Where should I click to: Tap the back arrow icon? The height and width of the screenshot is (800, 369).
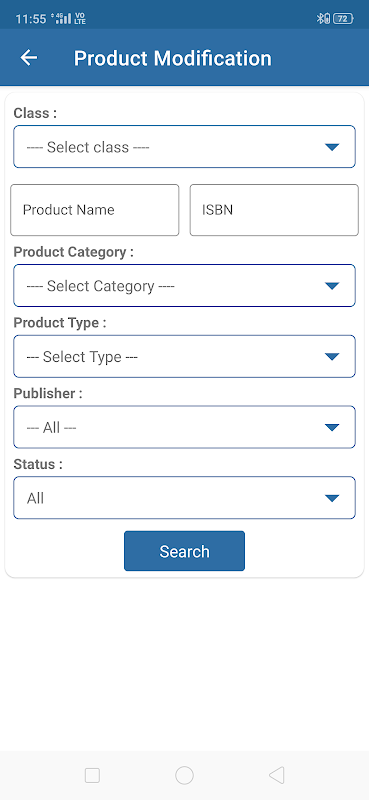[29, 58]
